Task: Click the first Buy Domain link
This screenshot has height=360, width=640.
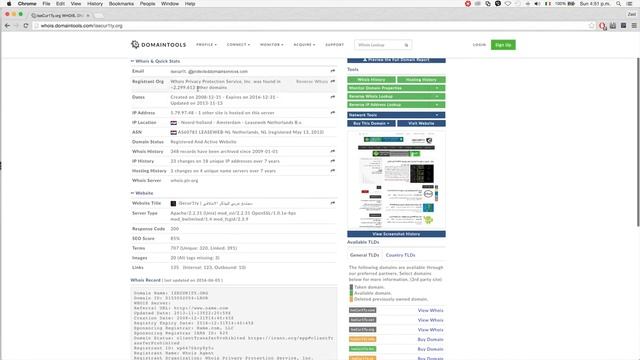Action: 430,340
